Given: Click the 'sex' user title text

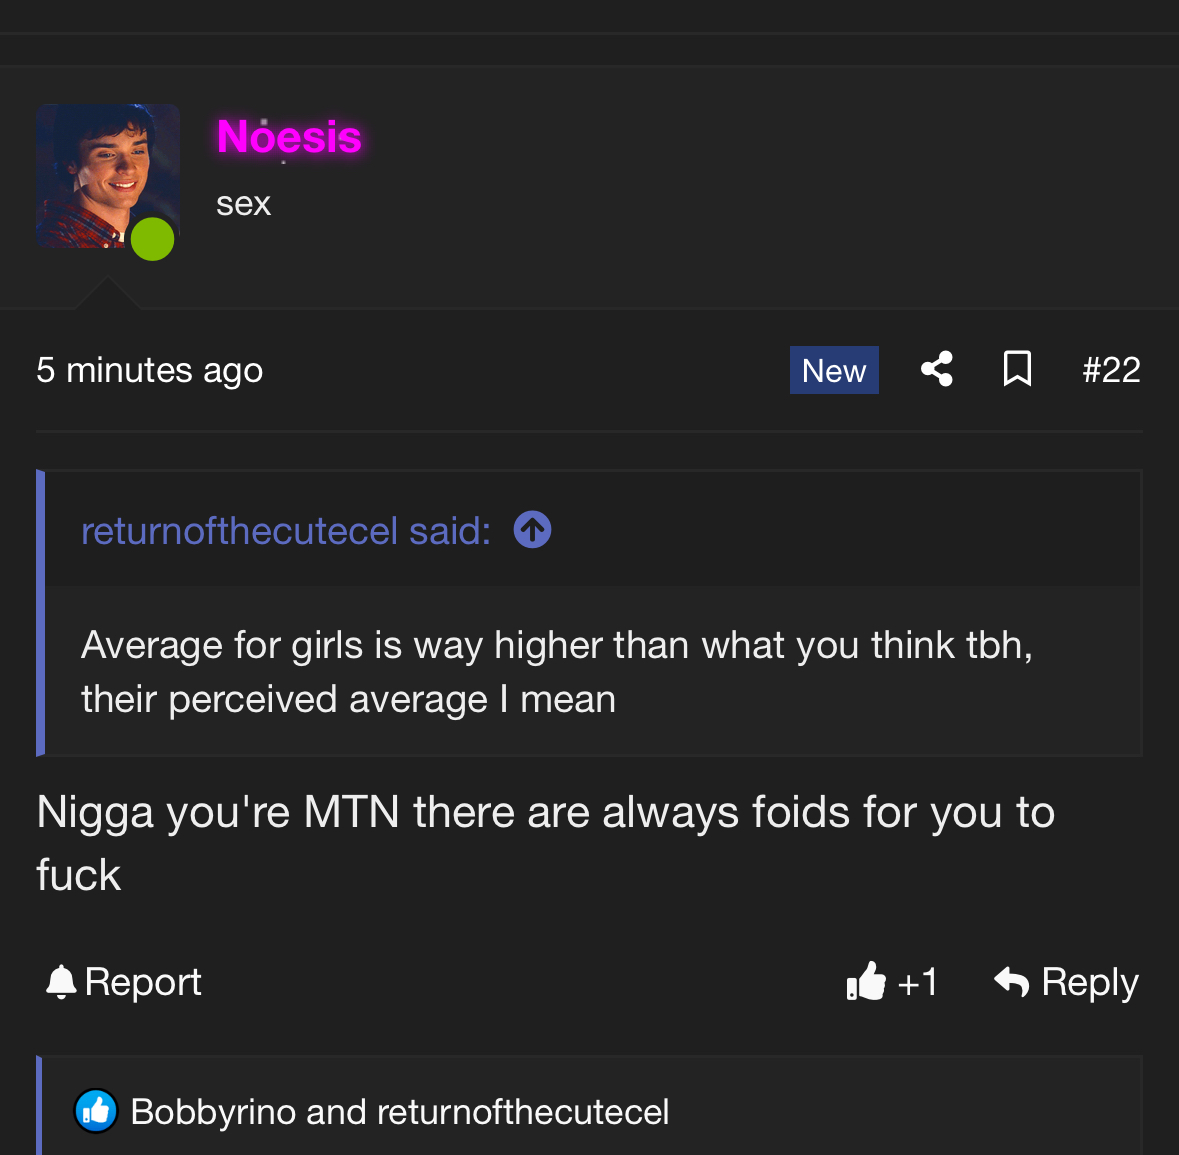Looking at the screenshot, I should click(244, 204).
